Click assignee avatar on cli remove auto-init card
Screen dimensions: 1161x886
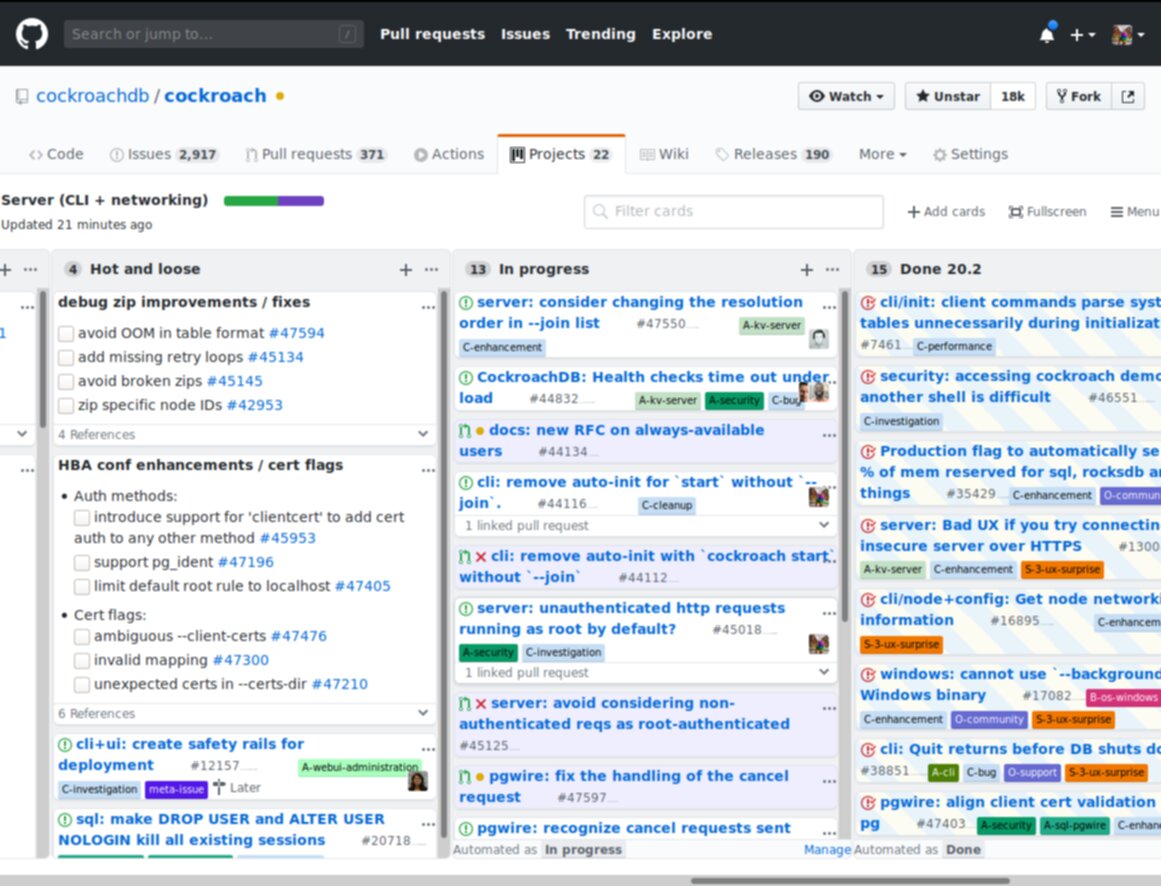818,497
